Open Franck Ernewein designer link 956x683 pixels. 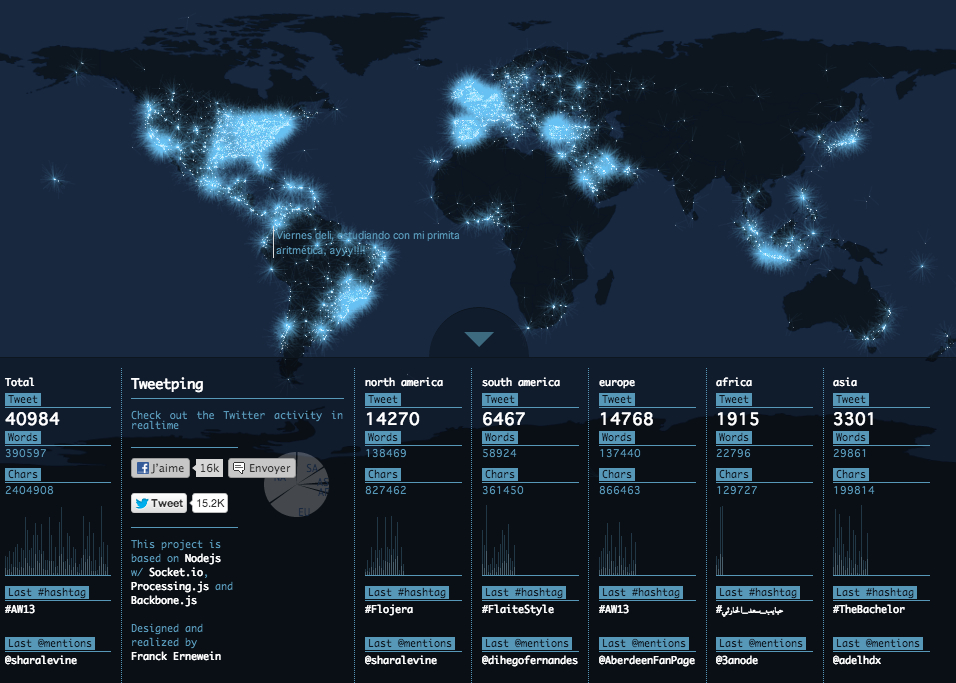coord(176,656)
